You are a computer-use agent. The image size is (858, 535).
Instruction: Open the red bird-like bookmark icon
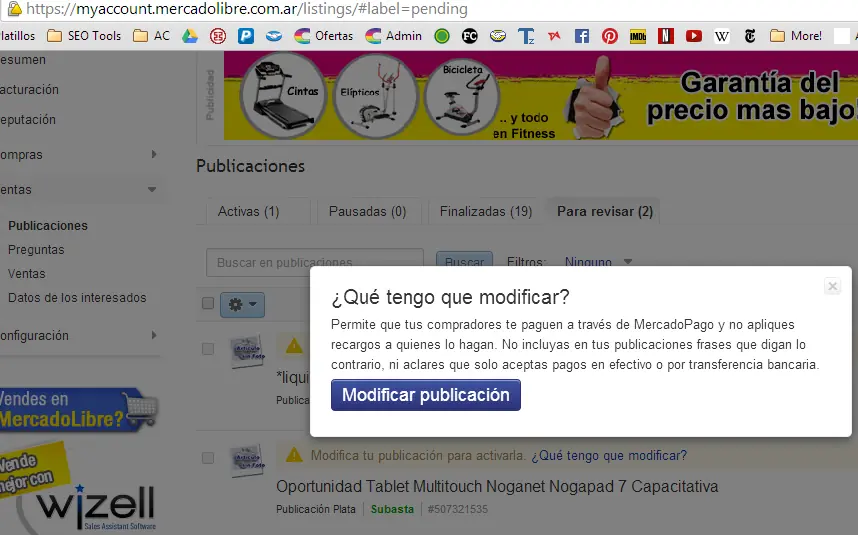pyautogui.click(x=554, y=36)
